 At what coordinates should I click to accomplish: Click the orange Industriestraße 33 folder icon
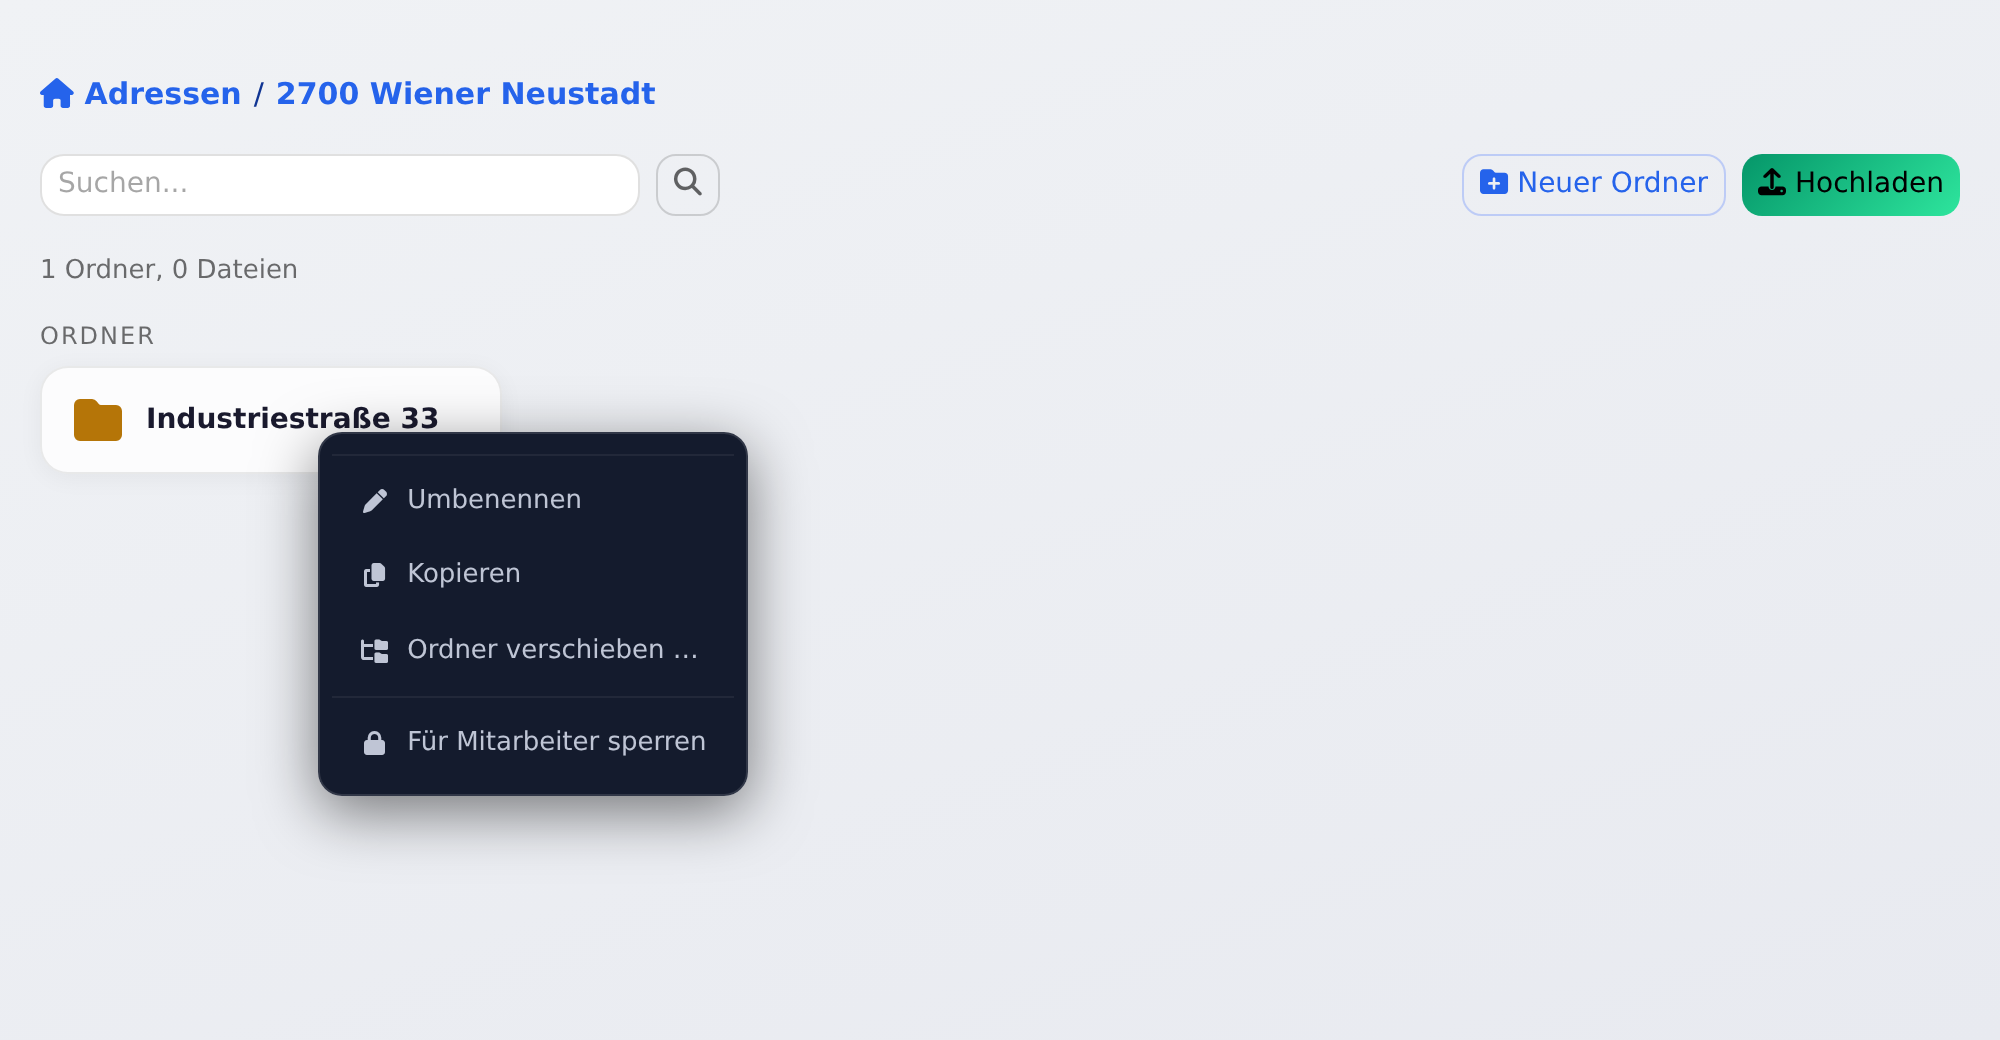click(98, 420)
